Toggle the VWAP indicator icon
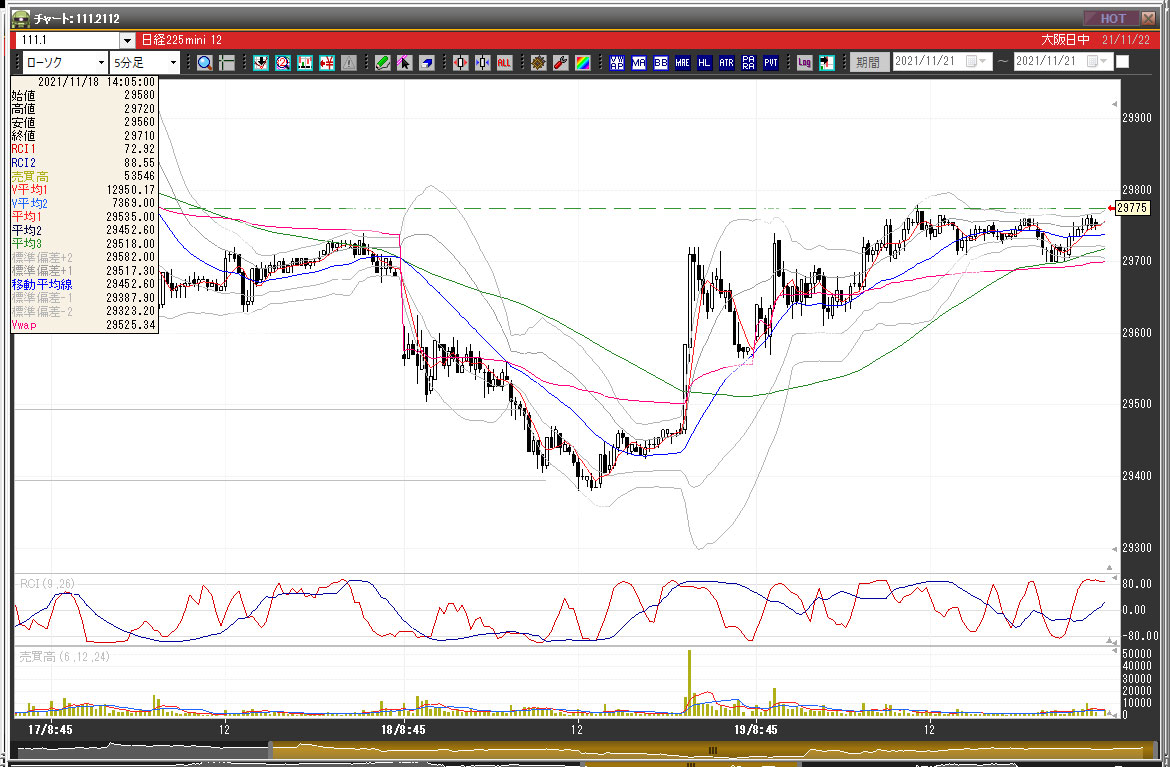 click(616, 63)
